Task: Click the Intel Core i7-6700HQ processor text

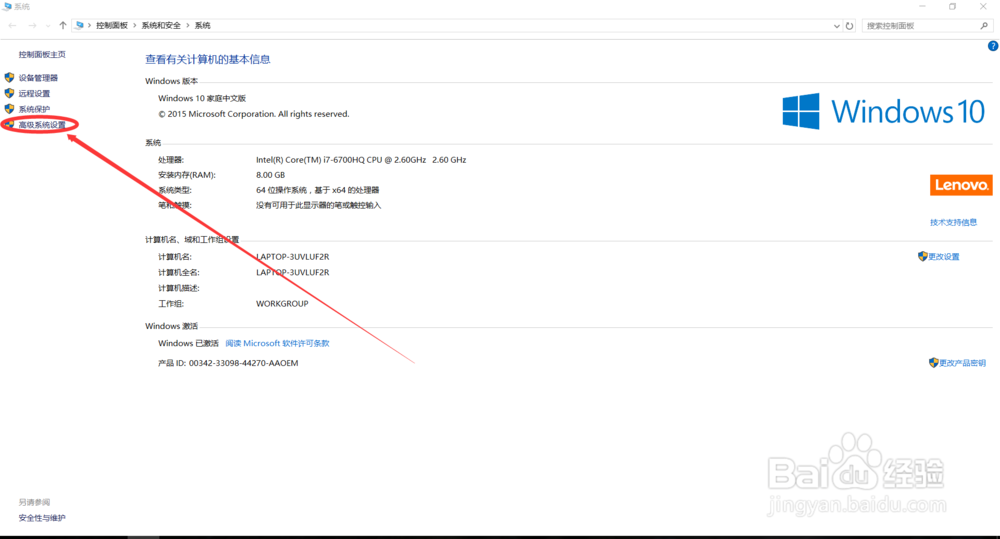Action: point(361,159)
